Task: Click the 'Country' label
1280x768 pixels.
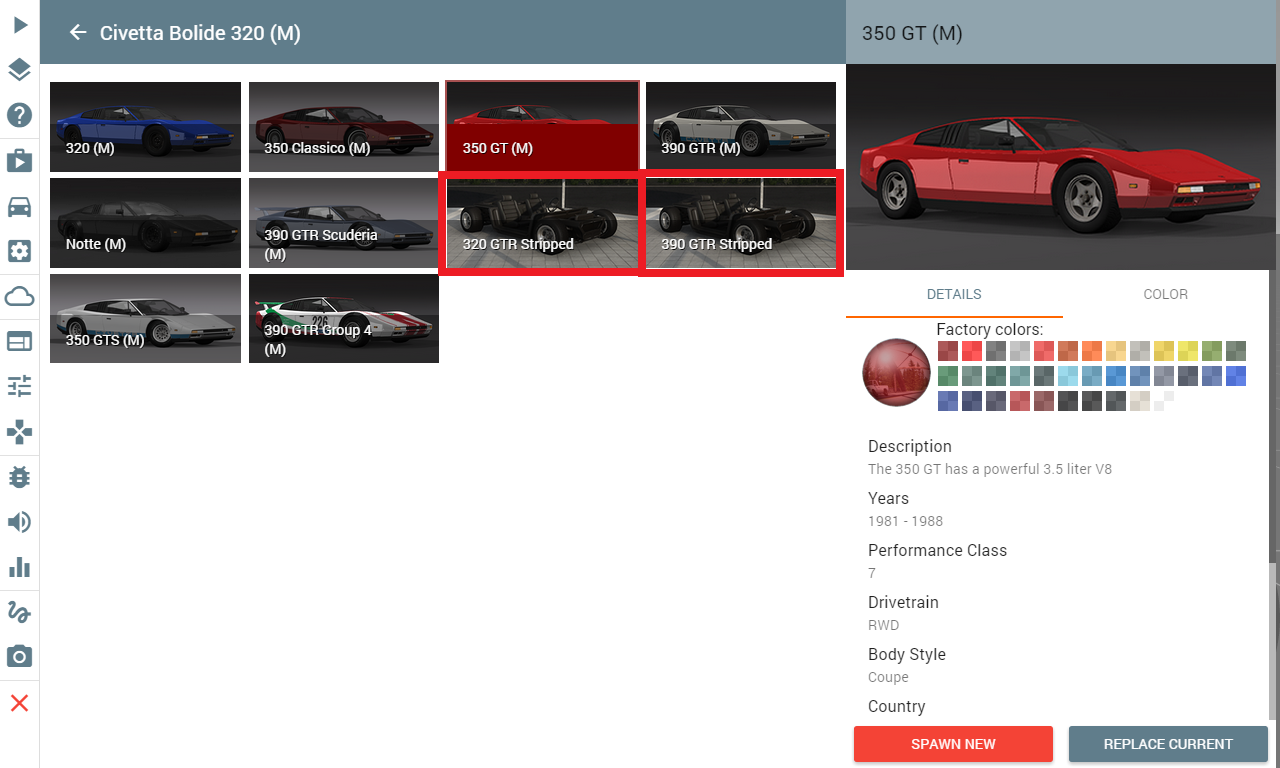Action: (897, 706)
